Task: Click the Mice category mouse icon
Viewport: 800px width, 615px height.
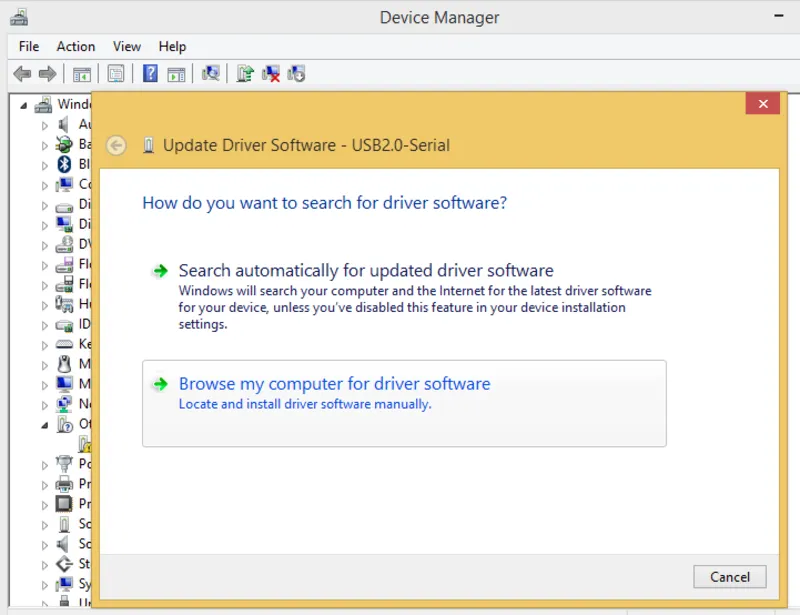Action: pyautogui.click(x=64, y=364)
